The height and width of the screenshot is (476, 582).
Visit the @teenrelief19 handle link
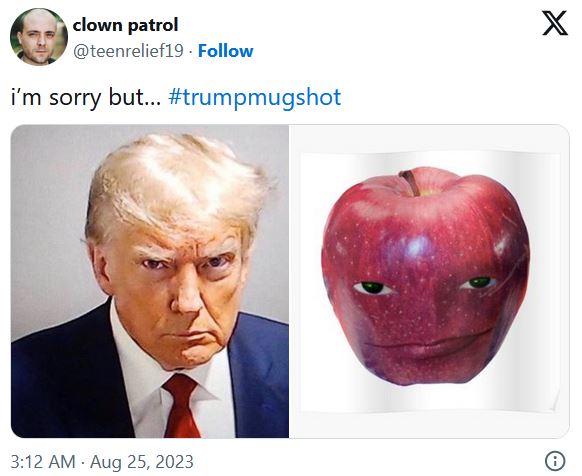click(x=128, y=51)
